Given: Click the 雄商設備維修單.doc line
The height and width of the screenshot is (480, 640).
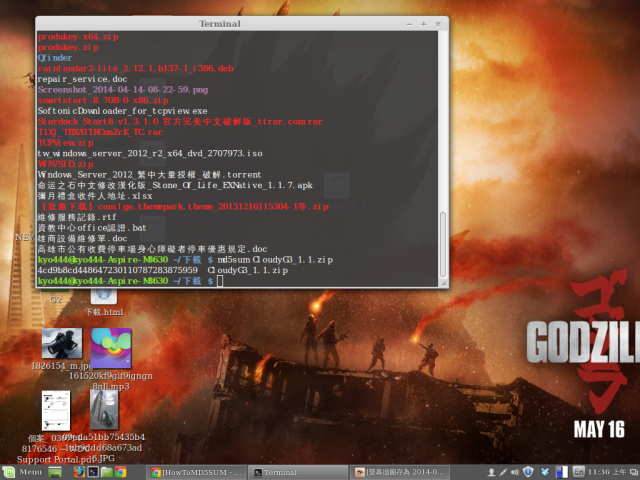Looking at the screenshot, I should click(x=82, y=238).
